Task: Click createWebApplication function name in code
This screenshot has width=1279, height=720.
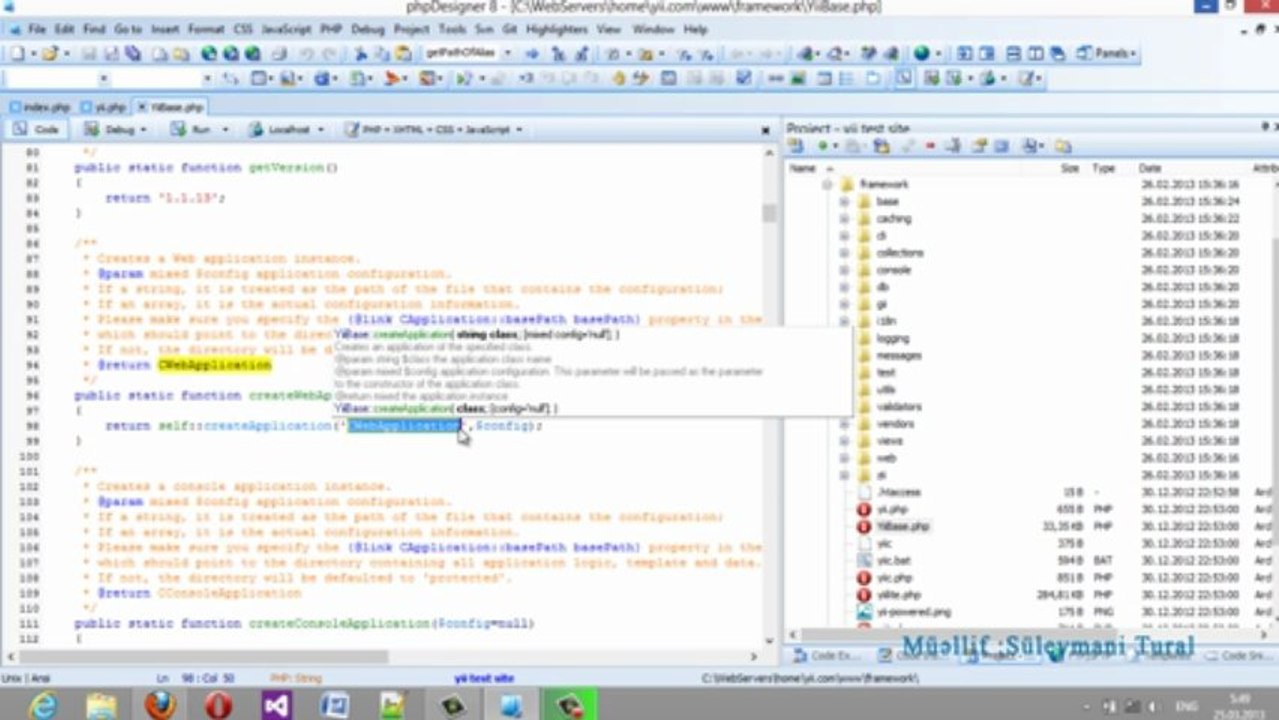Action: [291, 396]
